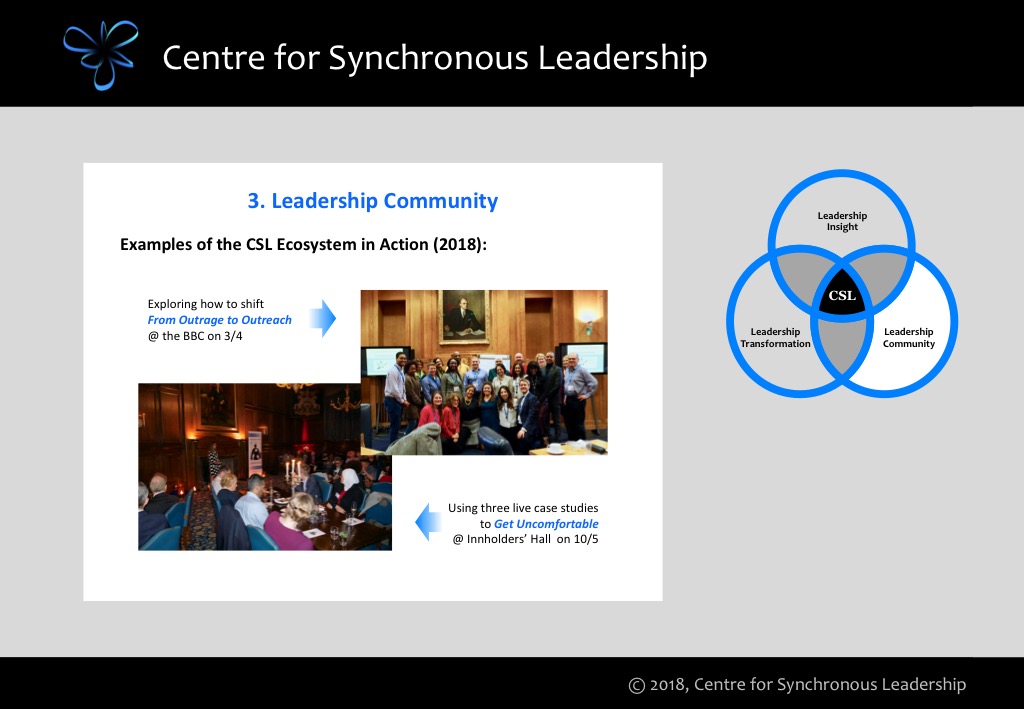Screen dimensions: 1024x709
Task: Open the BBC group photo
Action: pyautogui.click(x=484, y=372)
